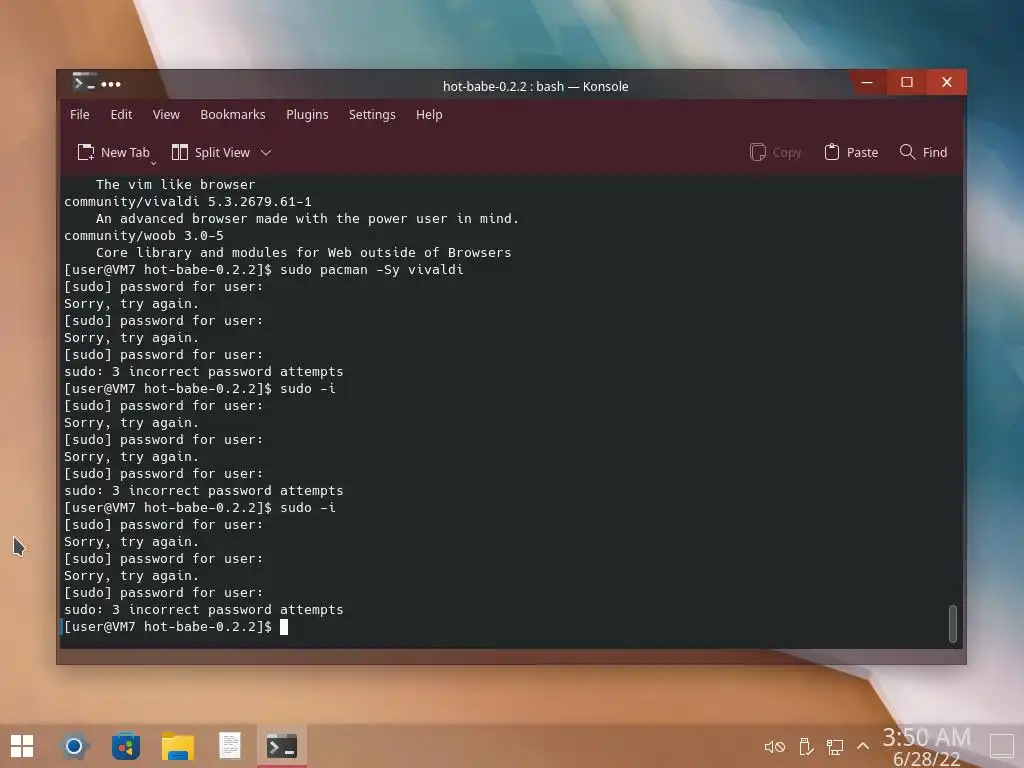
Task: Click the Find toolbar button
Action: [x=923, y=152]
